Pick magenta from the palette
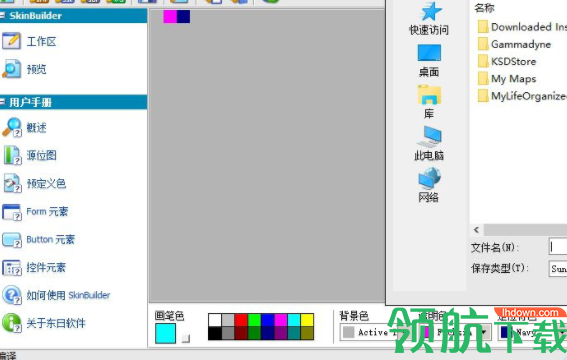Screen dimensions: 567x360 tap(281, 320)
